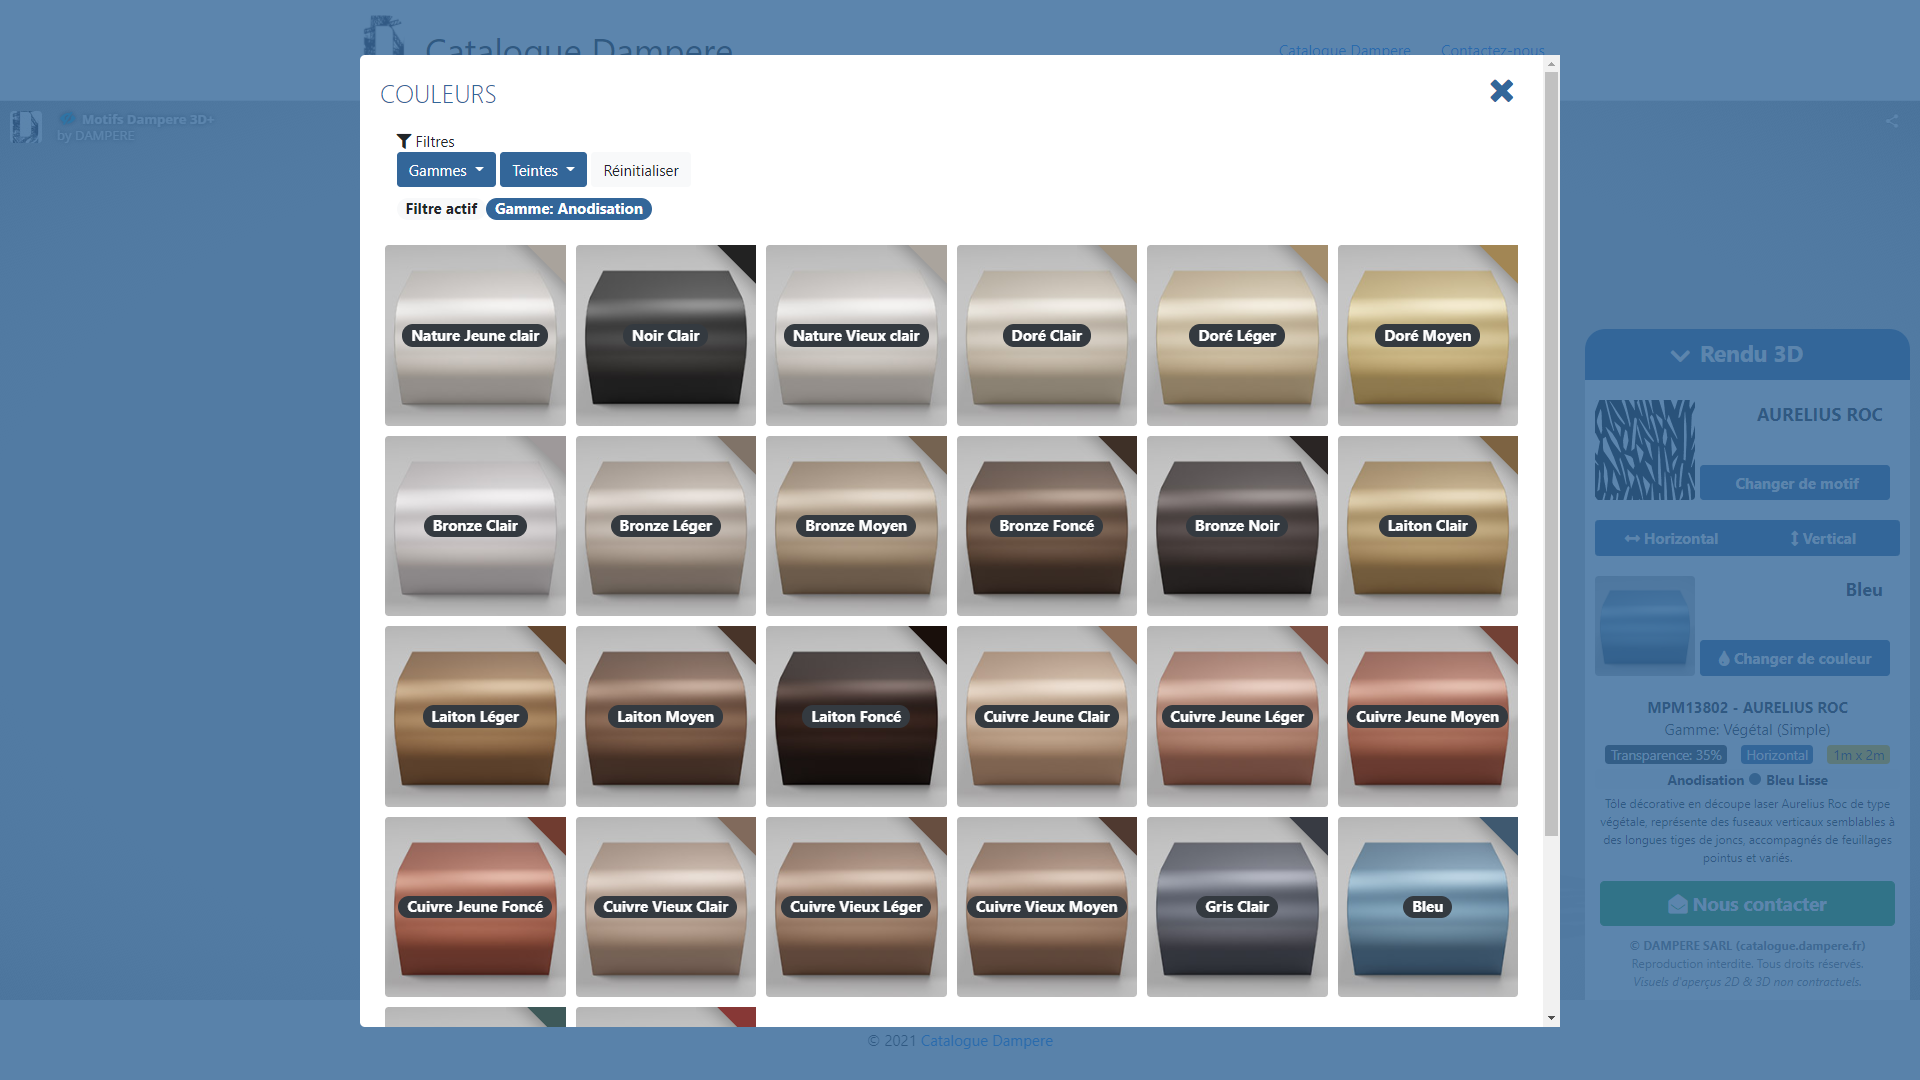Open Contactez-nous header link

(1492, 49)
